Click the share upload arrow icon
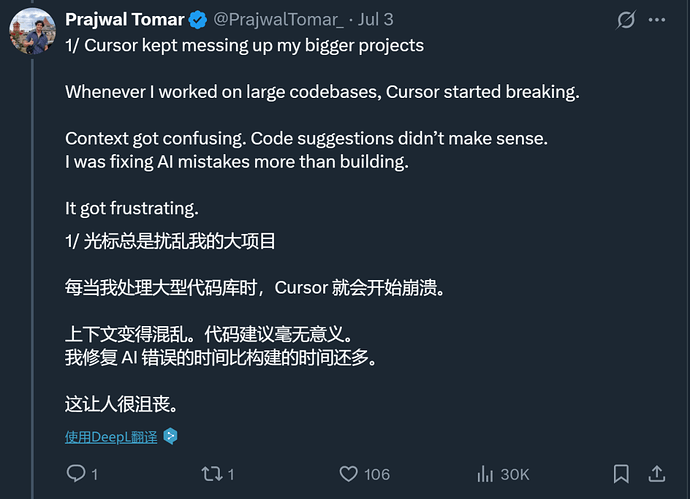 coord(657,473)
